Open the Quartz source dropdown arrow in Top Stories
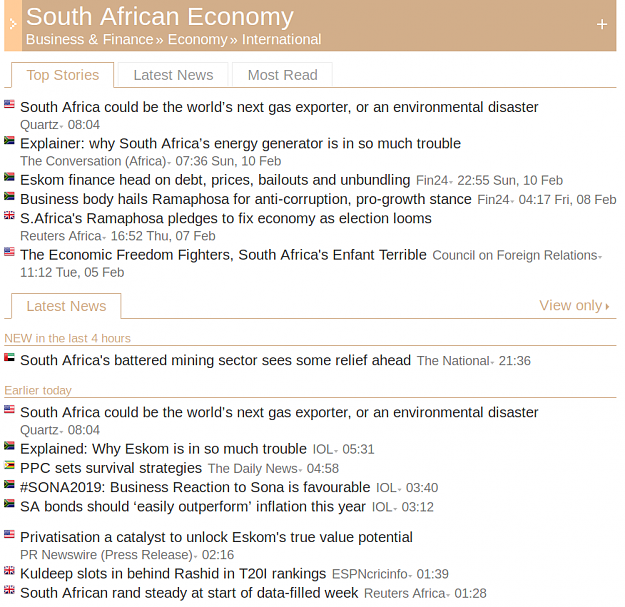The height and width of the screenshot is (607, 625). (x=61, y=127)
